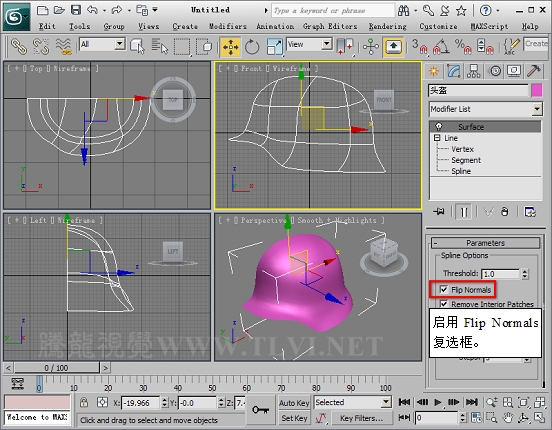Open the Animation menu
This screenshot has width=552, height=430.
(275, 26)
